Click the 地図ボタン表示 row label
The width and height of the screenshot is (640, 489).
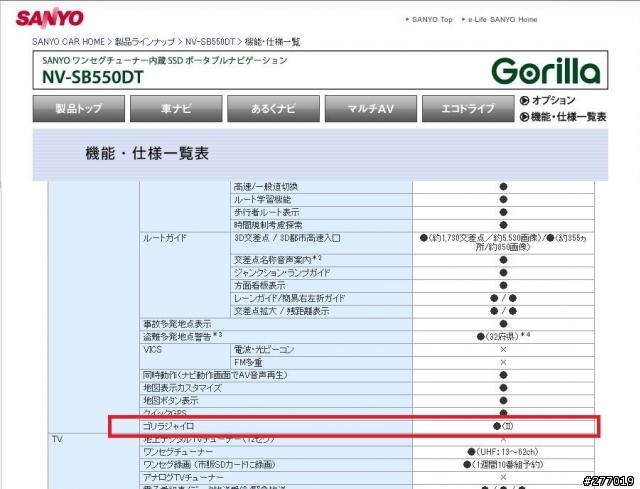171,400
